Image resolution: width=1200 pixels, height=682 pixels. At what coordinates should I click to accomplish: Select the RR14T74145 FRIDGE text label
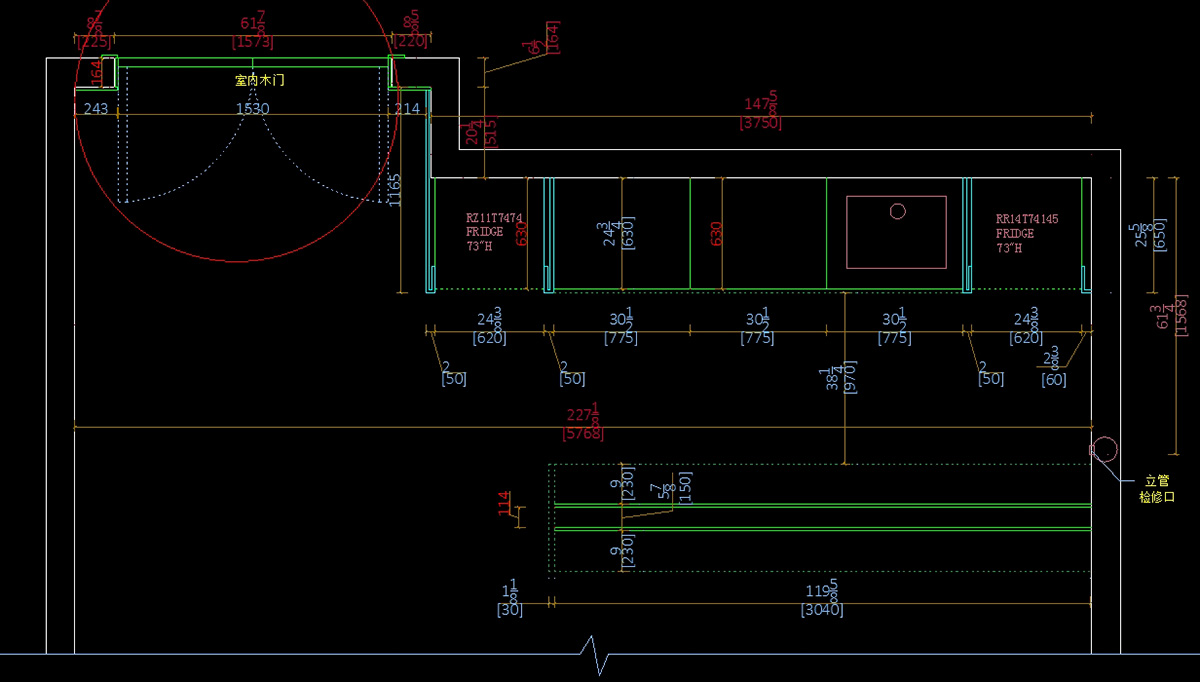(x=1027, y=233)
